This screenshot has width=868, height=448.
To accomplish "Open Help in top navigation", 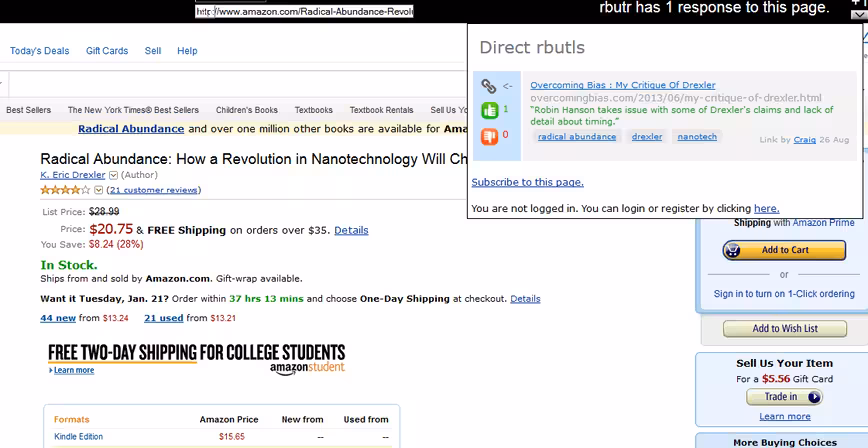I will 187,51.
